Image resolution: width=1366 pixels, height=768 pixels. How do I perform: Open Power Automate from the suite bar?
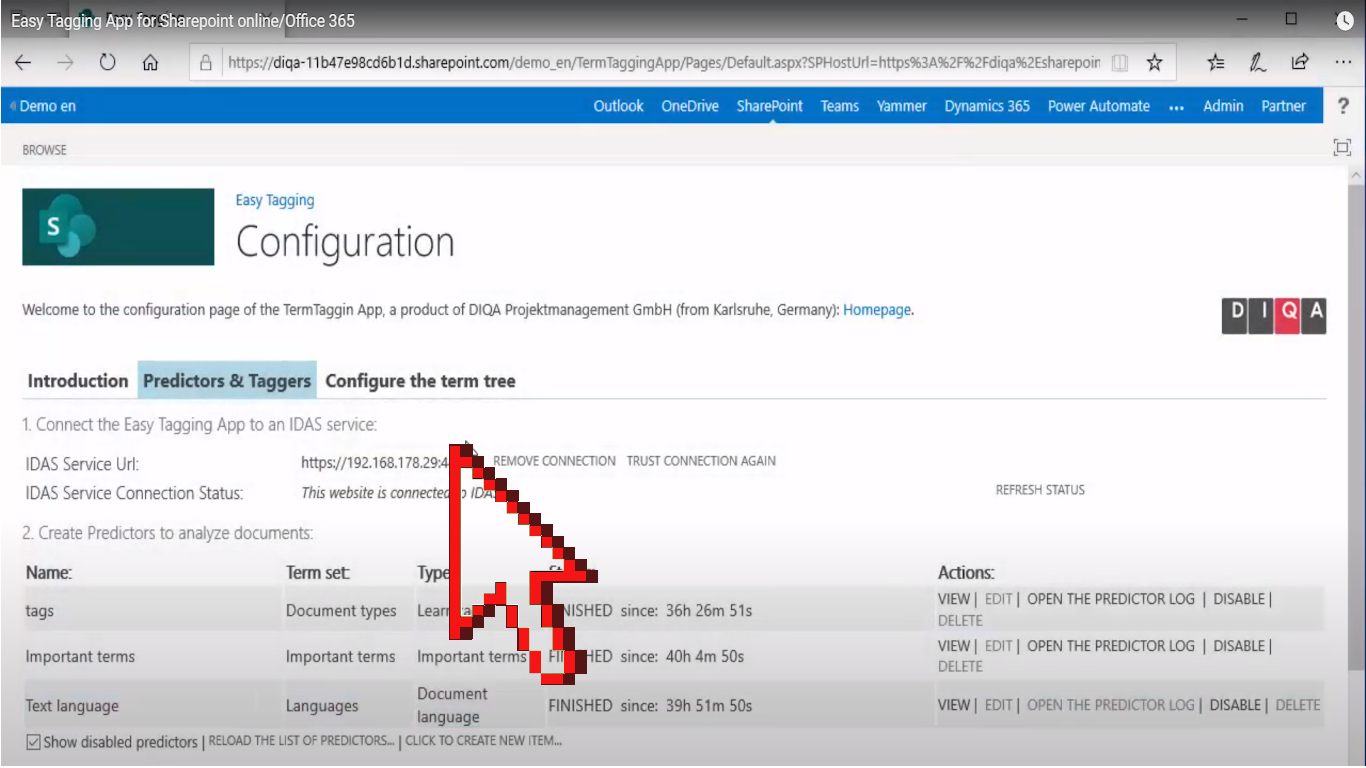pos(1099,106)
